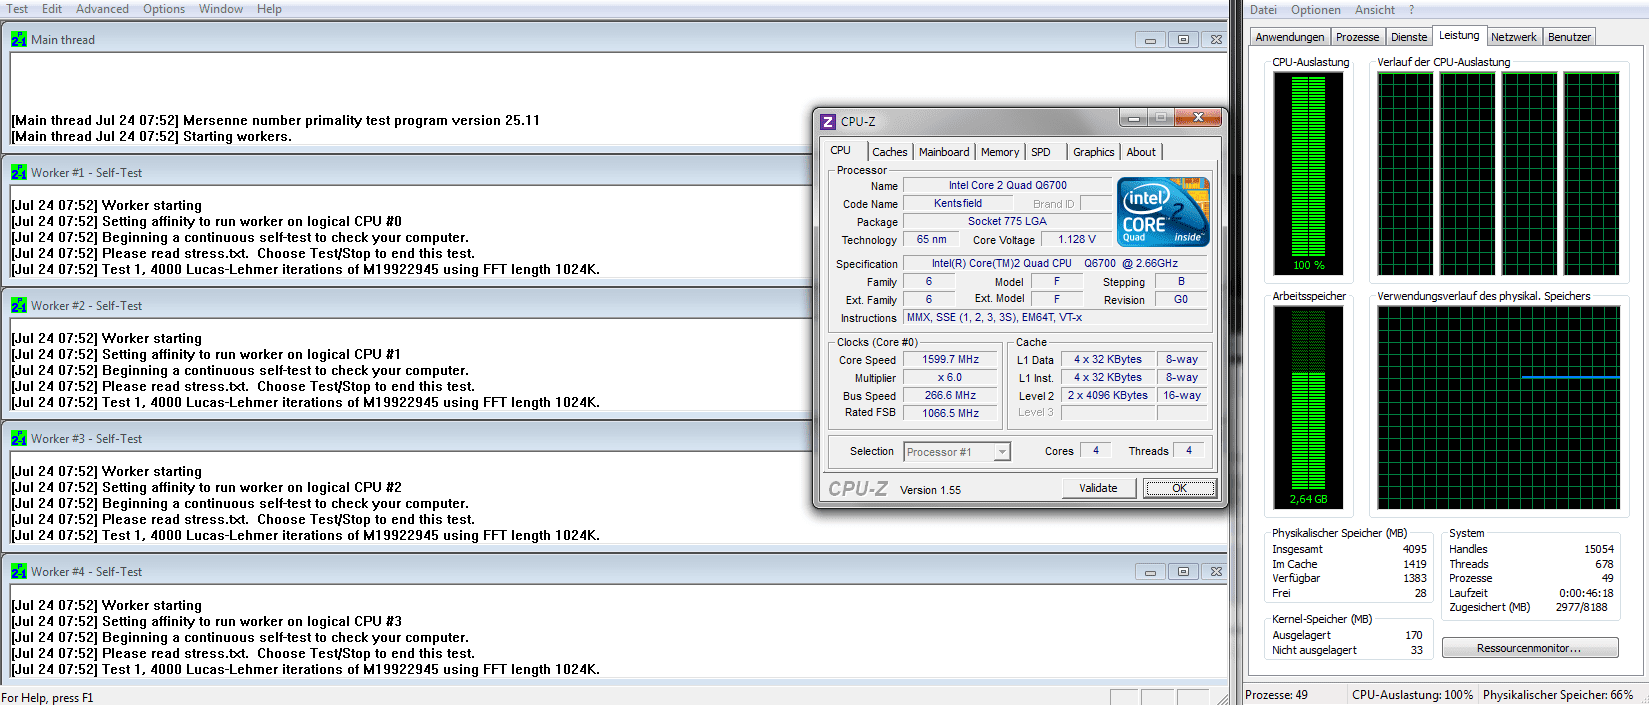The height and width of the screenshot is (705, 1649).
Task: Open the Test menu in Prime95
Action: (17, 9)
